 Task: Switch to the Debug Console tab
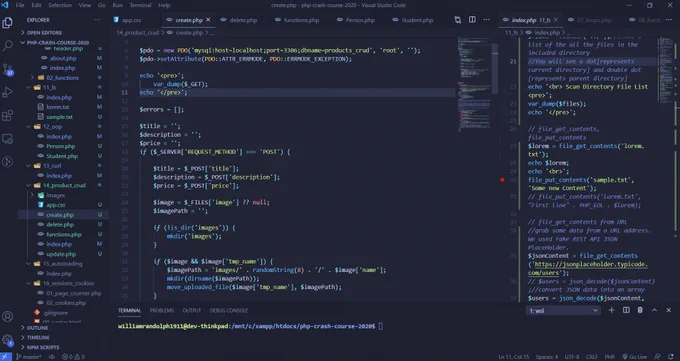(229, 310)
